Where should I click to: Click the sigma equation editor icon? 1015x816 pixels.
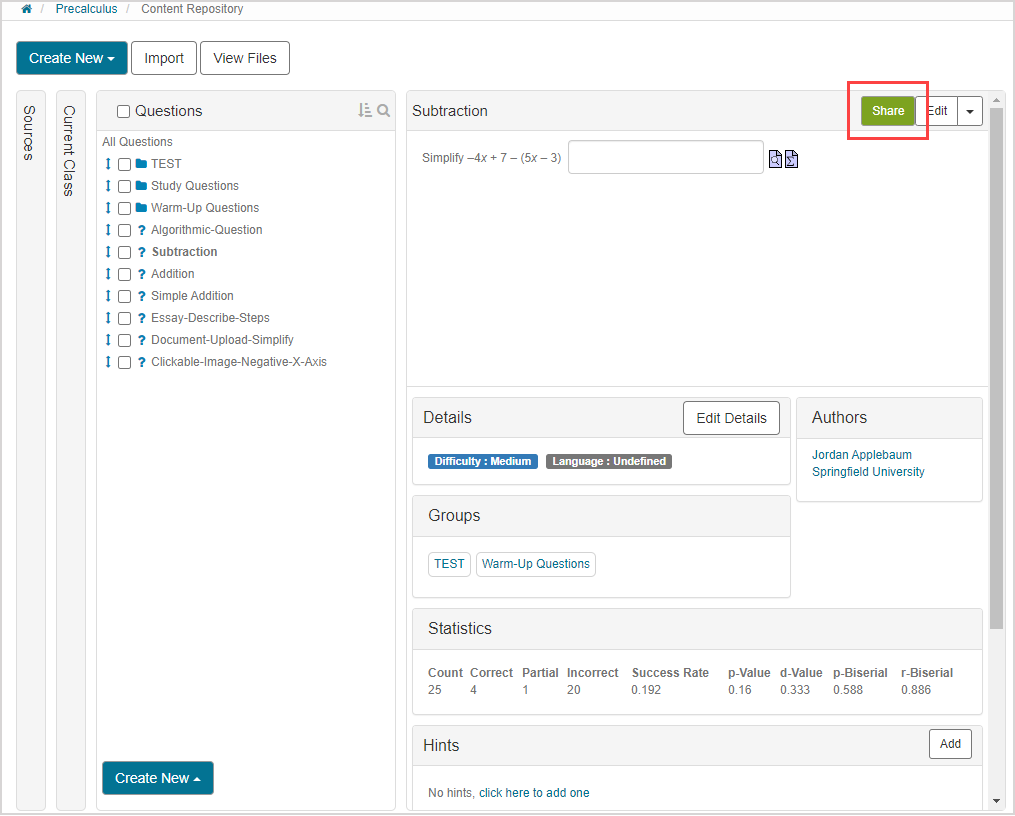pos(791,159)
